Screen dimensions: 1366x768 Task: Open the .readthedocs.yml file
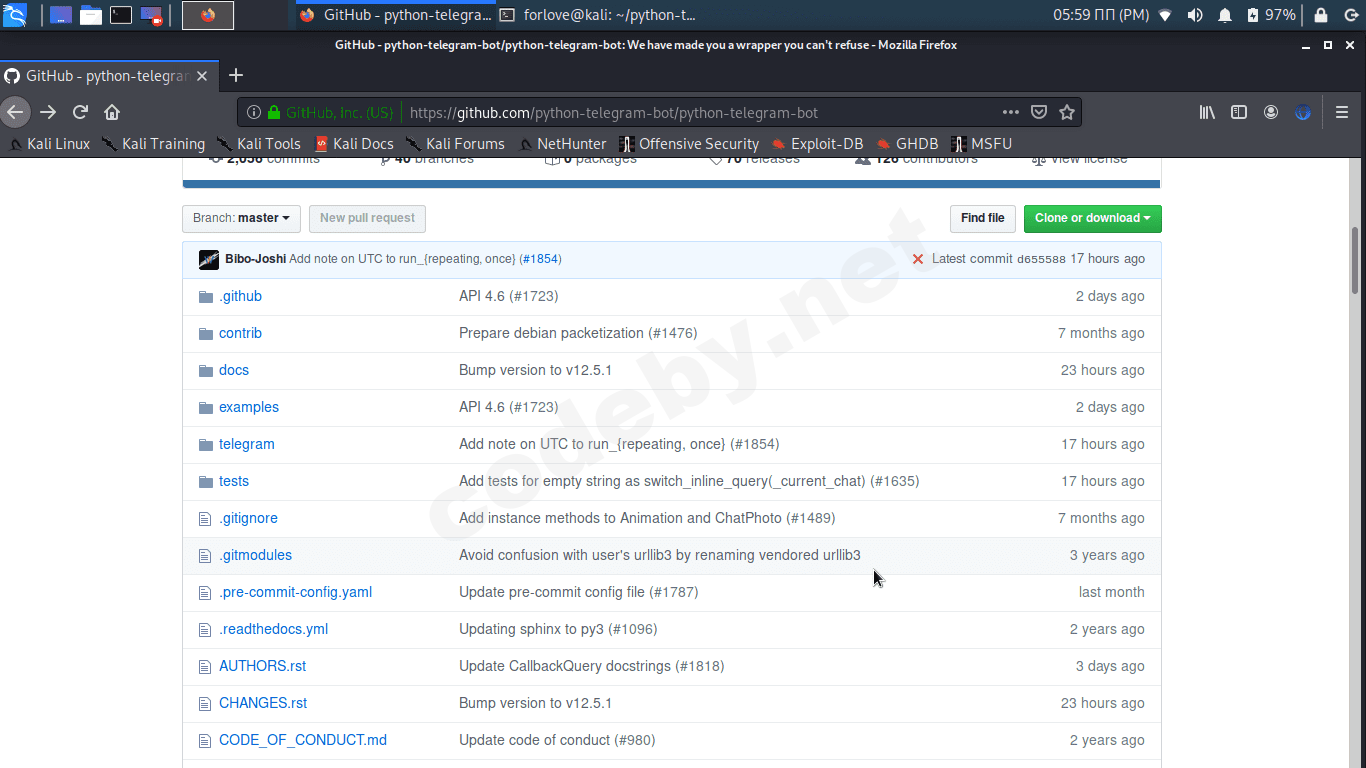click(273, 629)
